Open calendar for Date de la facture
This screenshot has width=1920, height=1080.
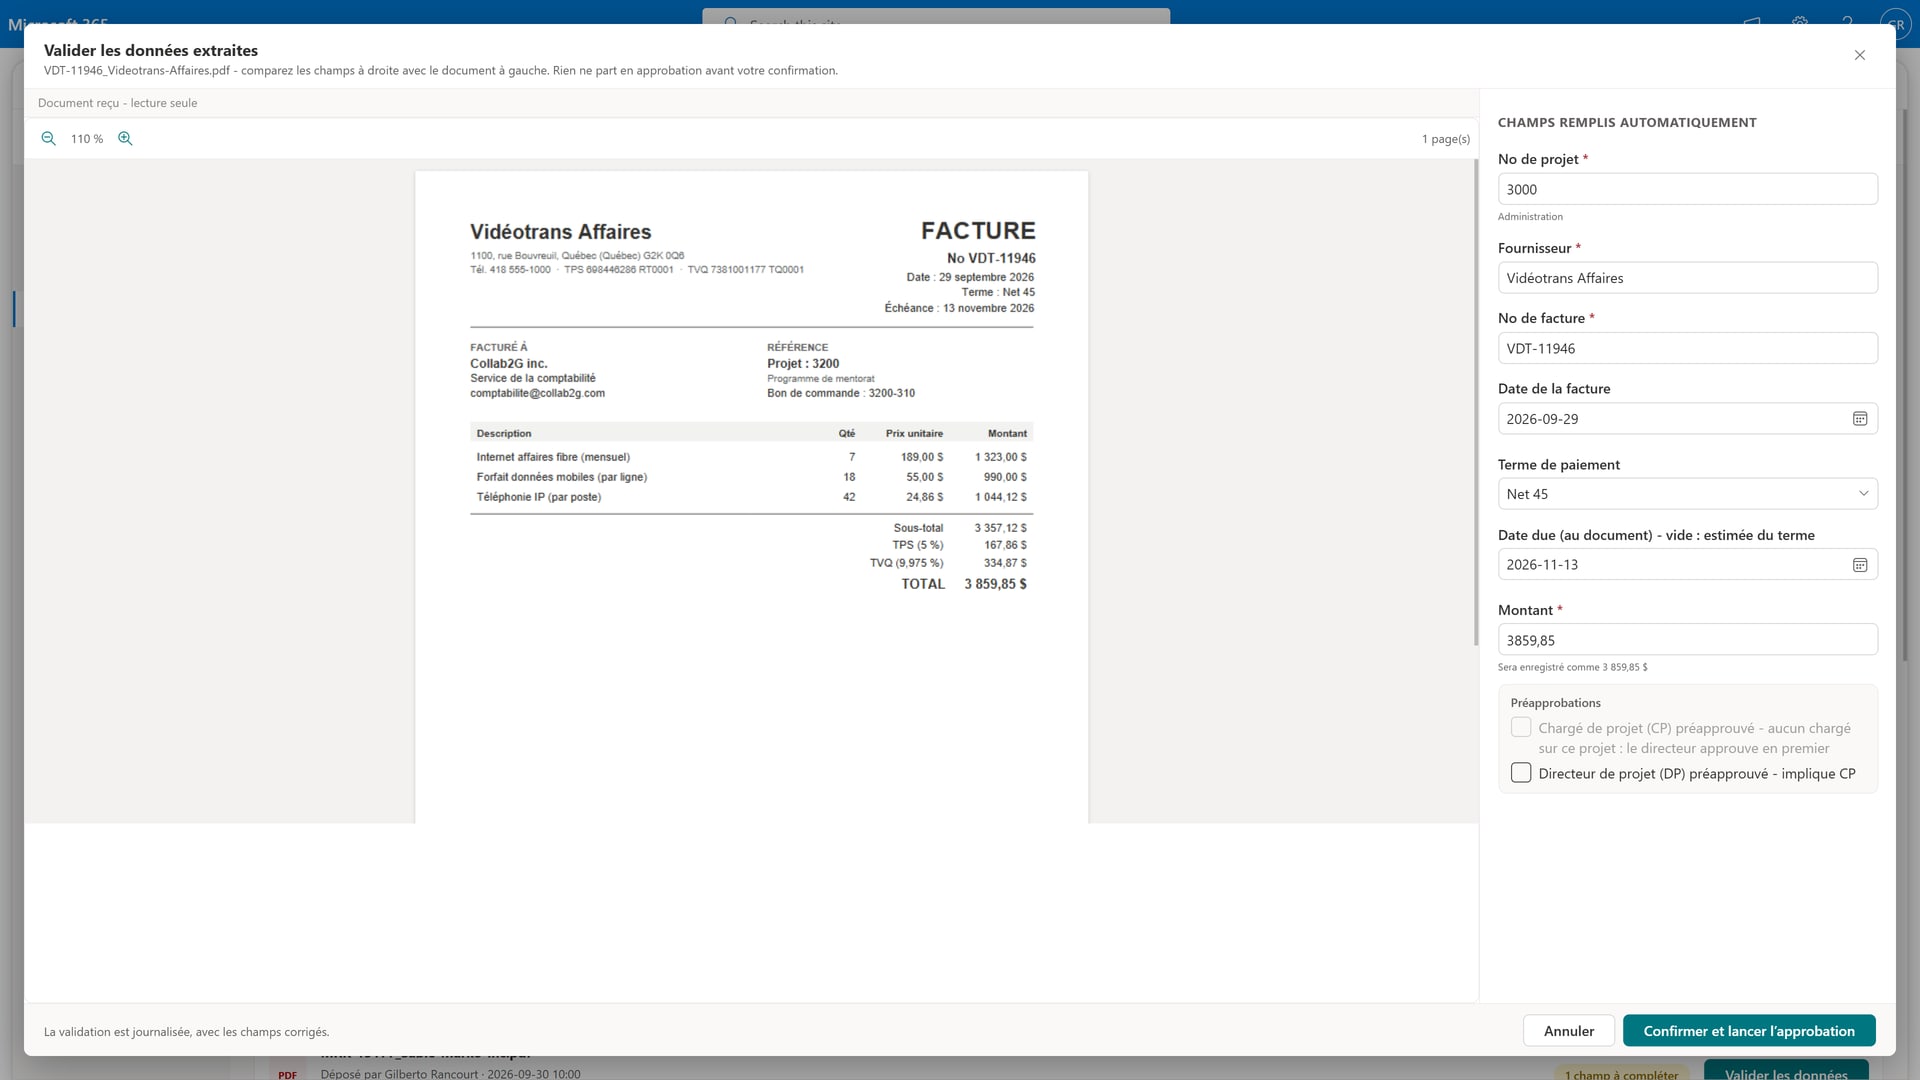click(x=1860, y=419)
